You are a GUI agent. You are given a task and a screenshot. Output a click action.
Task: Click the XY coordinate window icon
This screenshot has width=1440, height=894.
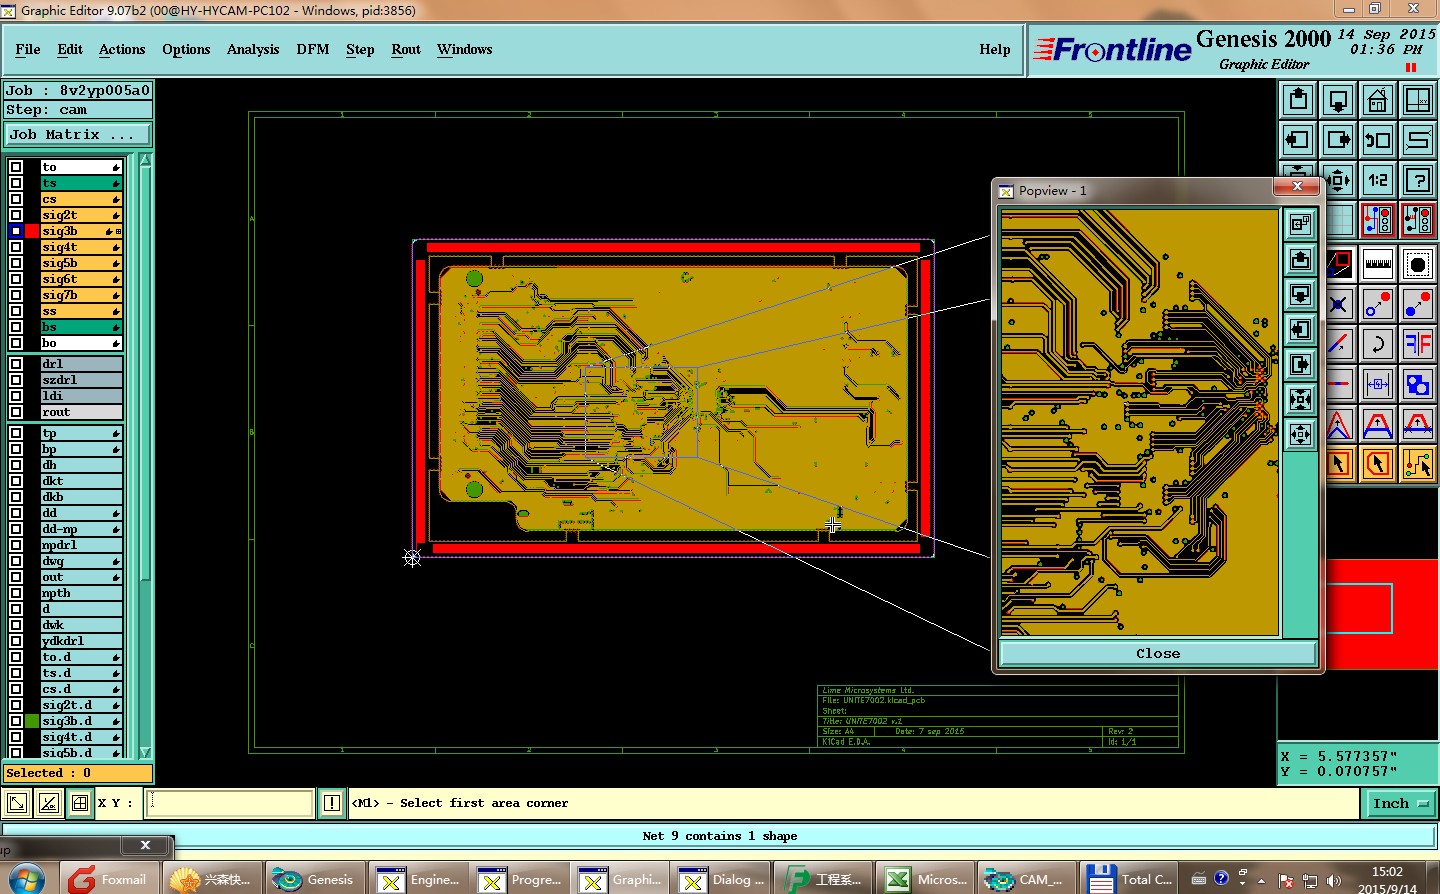click(x=1418, y=100)
